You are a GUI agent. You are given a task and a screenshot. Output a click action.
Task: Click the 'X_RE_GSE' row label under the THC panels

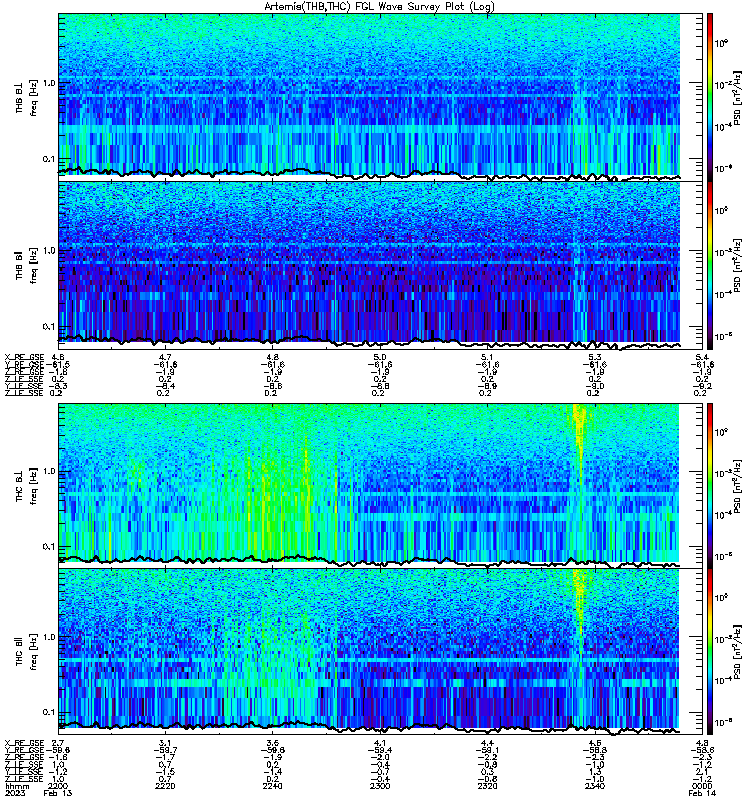[x=24, y=743]
